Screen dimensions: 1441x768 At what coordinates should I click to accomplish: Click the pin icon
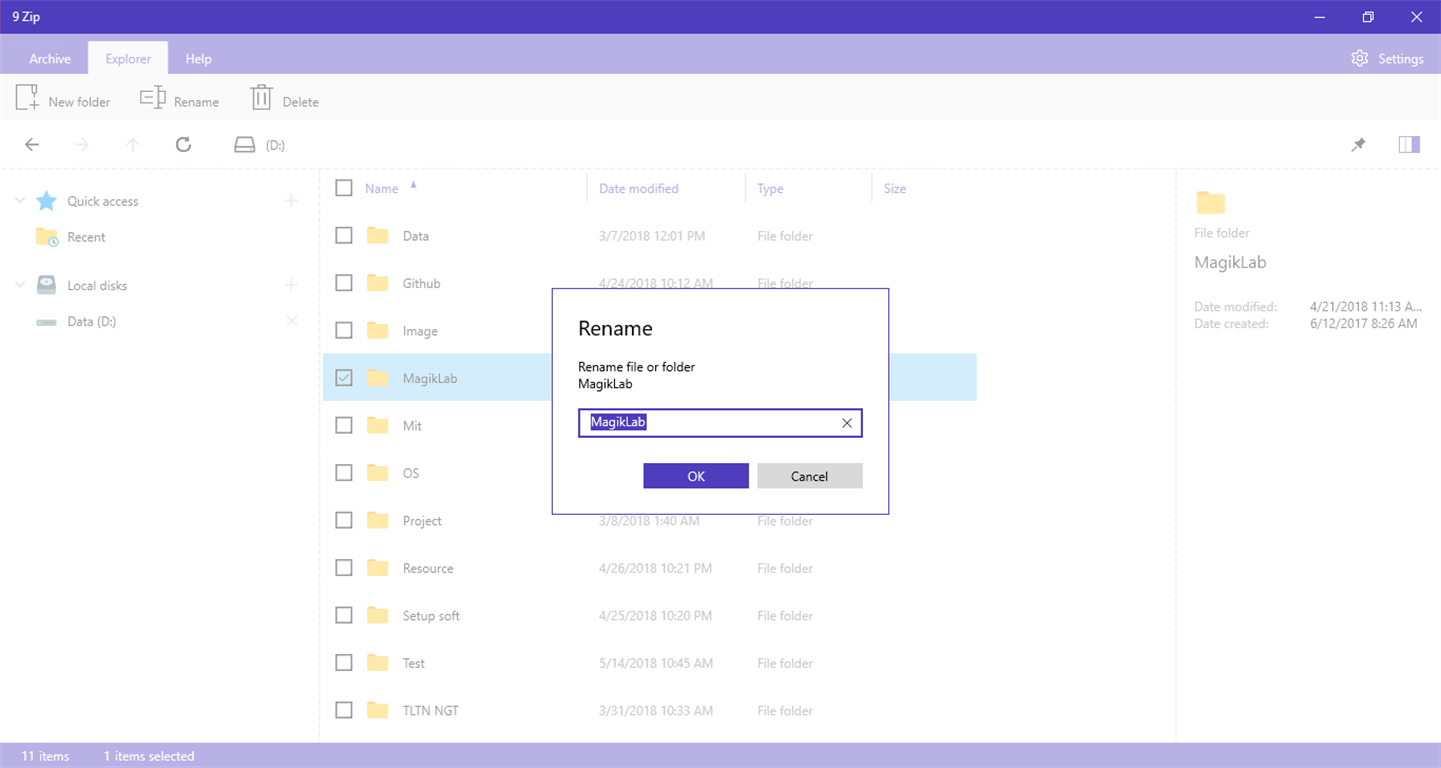pyautogui.click(x=1358, y=145)
